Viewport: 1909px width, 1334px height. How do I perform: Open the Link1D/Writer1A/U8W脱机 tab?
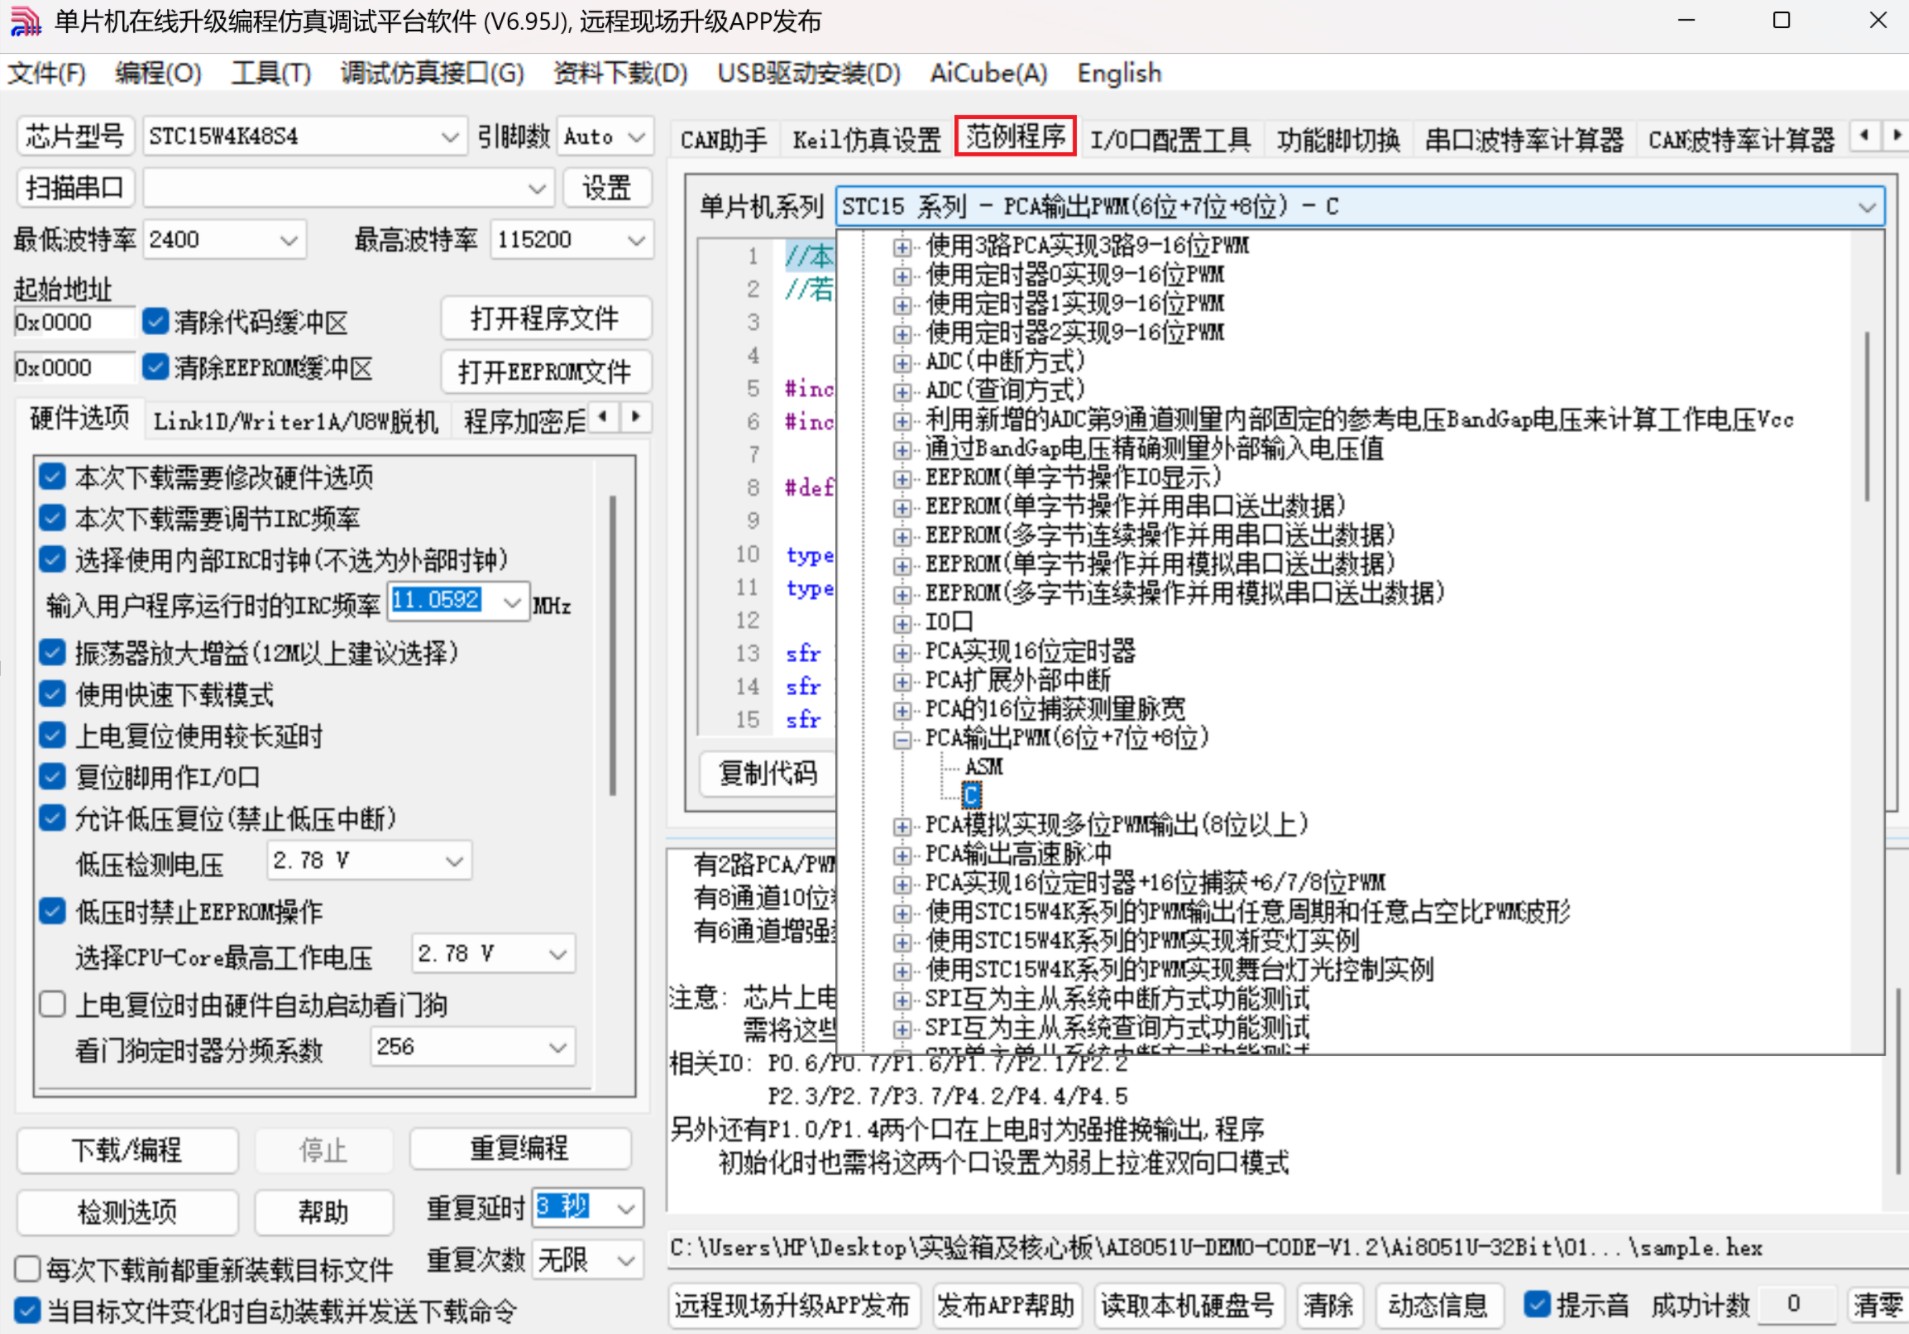[296, 421]
